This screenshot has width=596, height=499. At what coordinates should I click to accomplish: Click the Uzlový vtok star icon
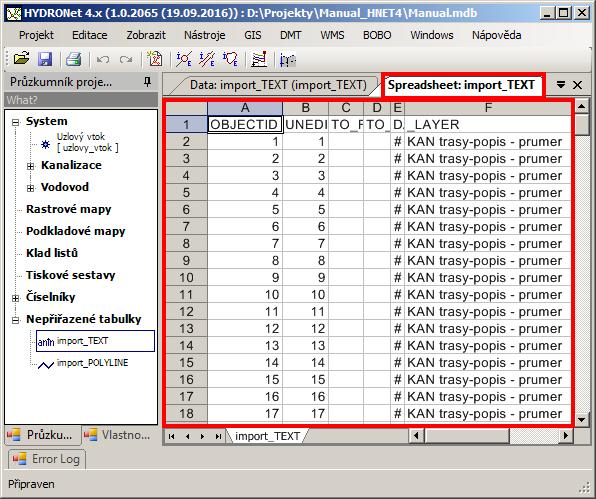(x=46, y=144)
